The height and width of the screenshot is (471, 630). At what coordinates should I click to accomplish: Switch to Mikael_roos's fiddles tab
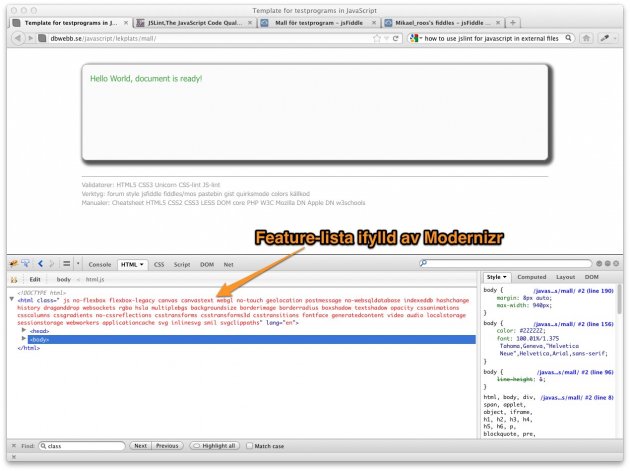click(443, 23)
